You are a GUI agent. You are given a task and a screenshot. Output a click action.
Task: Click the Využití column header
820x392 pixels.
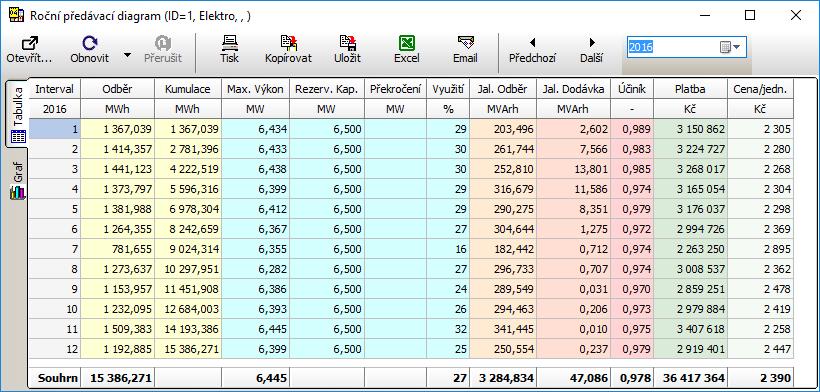point(448,89)
